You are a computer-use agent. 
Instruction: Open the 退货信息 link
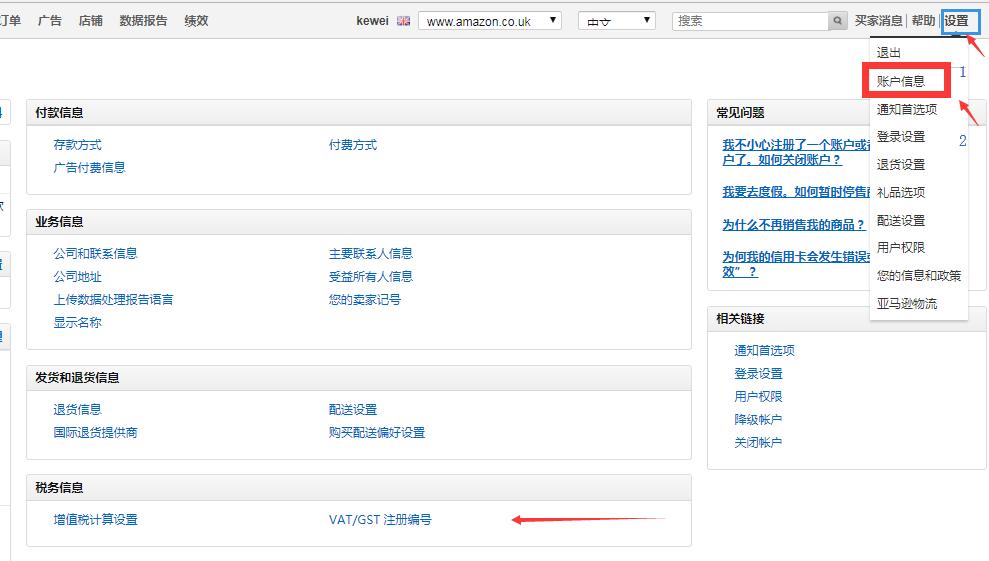click(x=78, y=410)
